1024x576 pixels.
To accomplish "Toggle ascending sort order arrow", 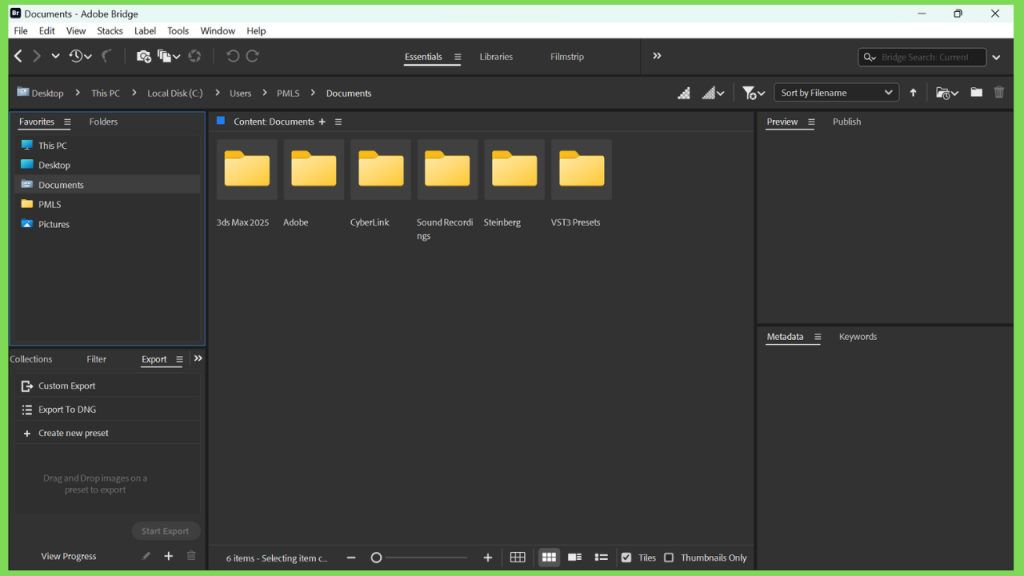I will coord(913,93).
